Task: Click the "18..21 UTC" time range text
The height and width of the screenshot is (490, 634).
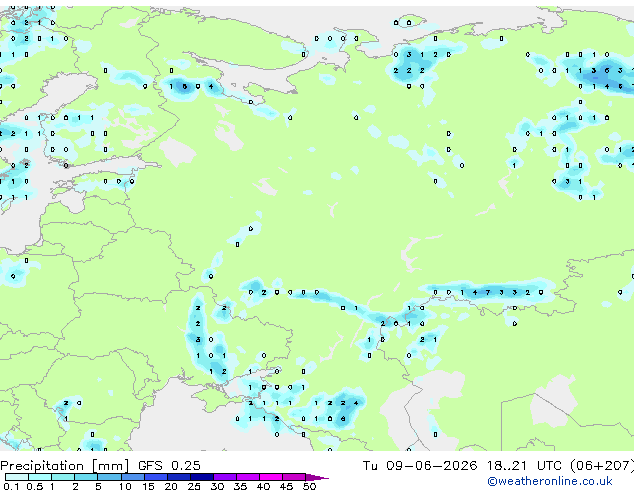Action: (524, 466)
